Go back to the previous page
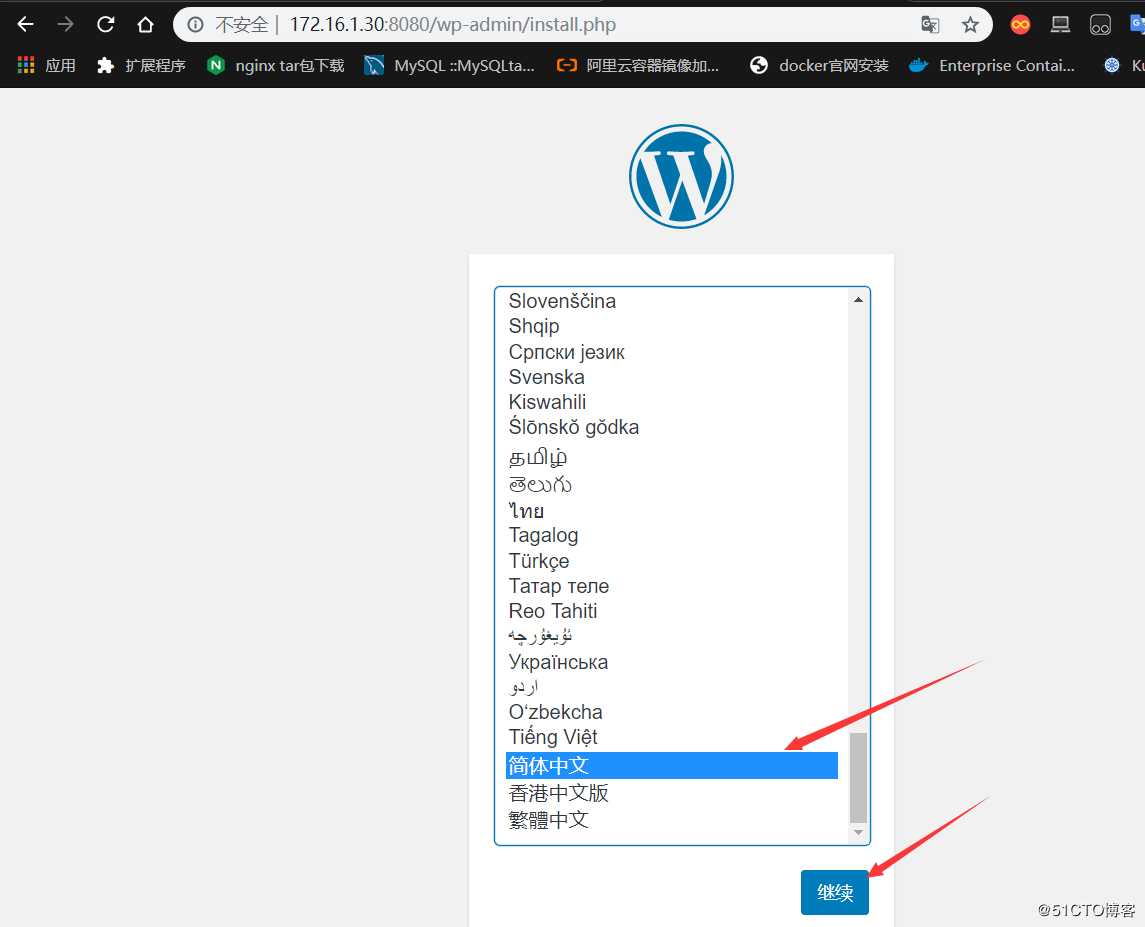 [x=26, y=25]
